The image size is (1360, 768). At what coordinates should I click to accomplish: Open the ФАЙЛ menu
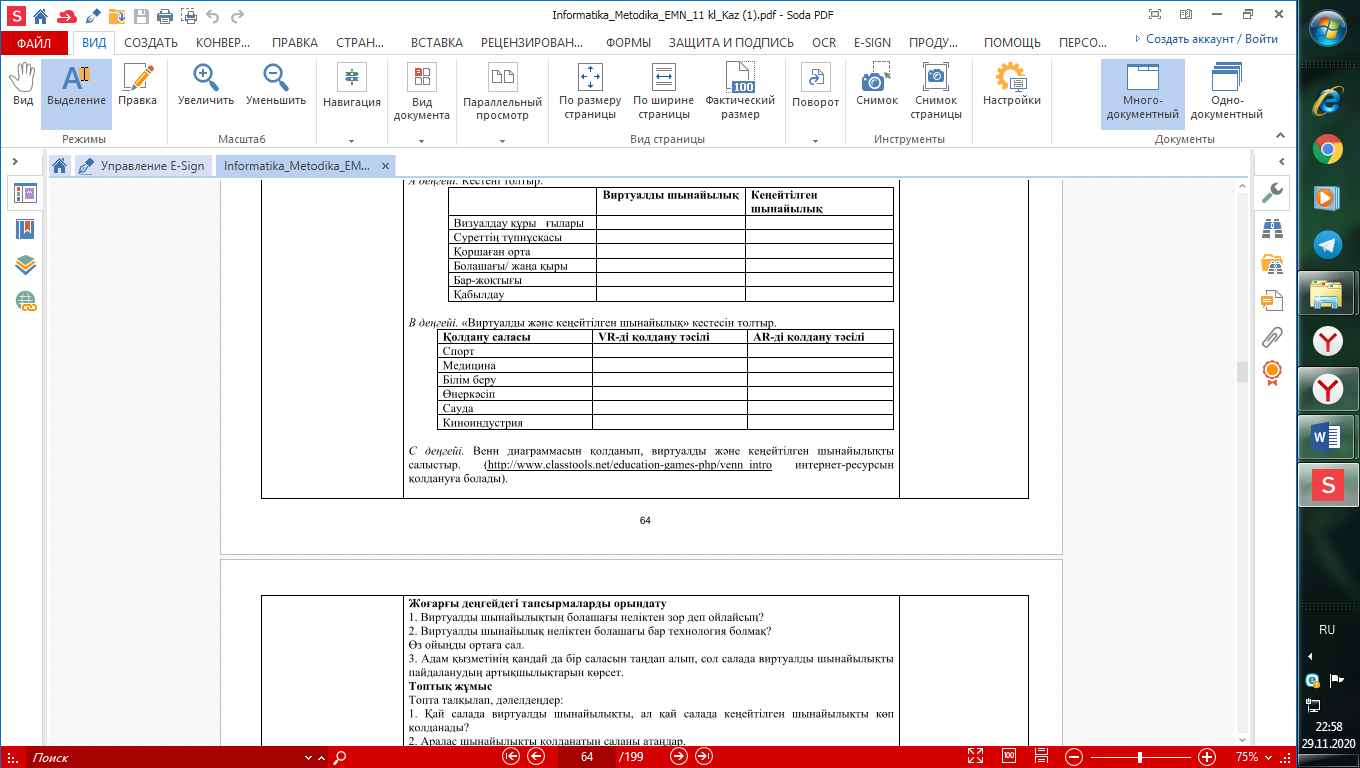tap(34, 43)
